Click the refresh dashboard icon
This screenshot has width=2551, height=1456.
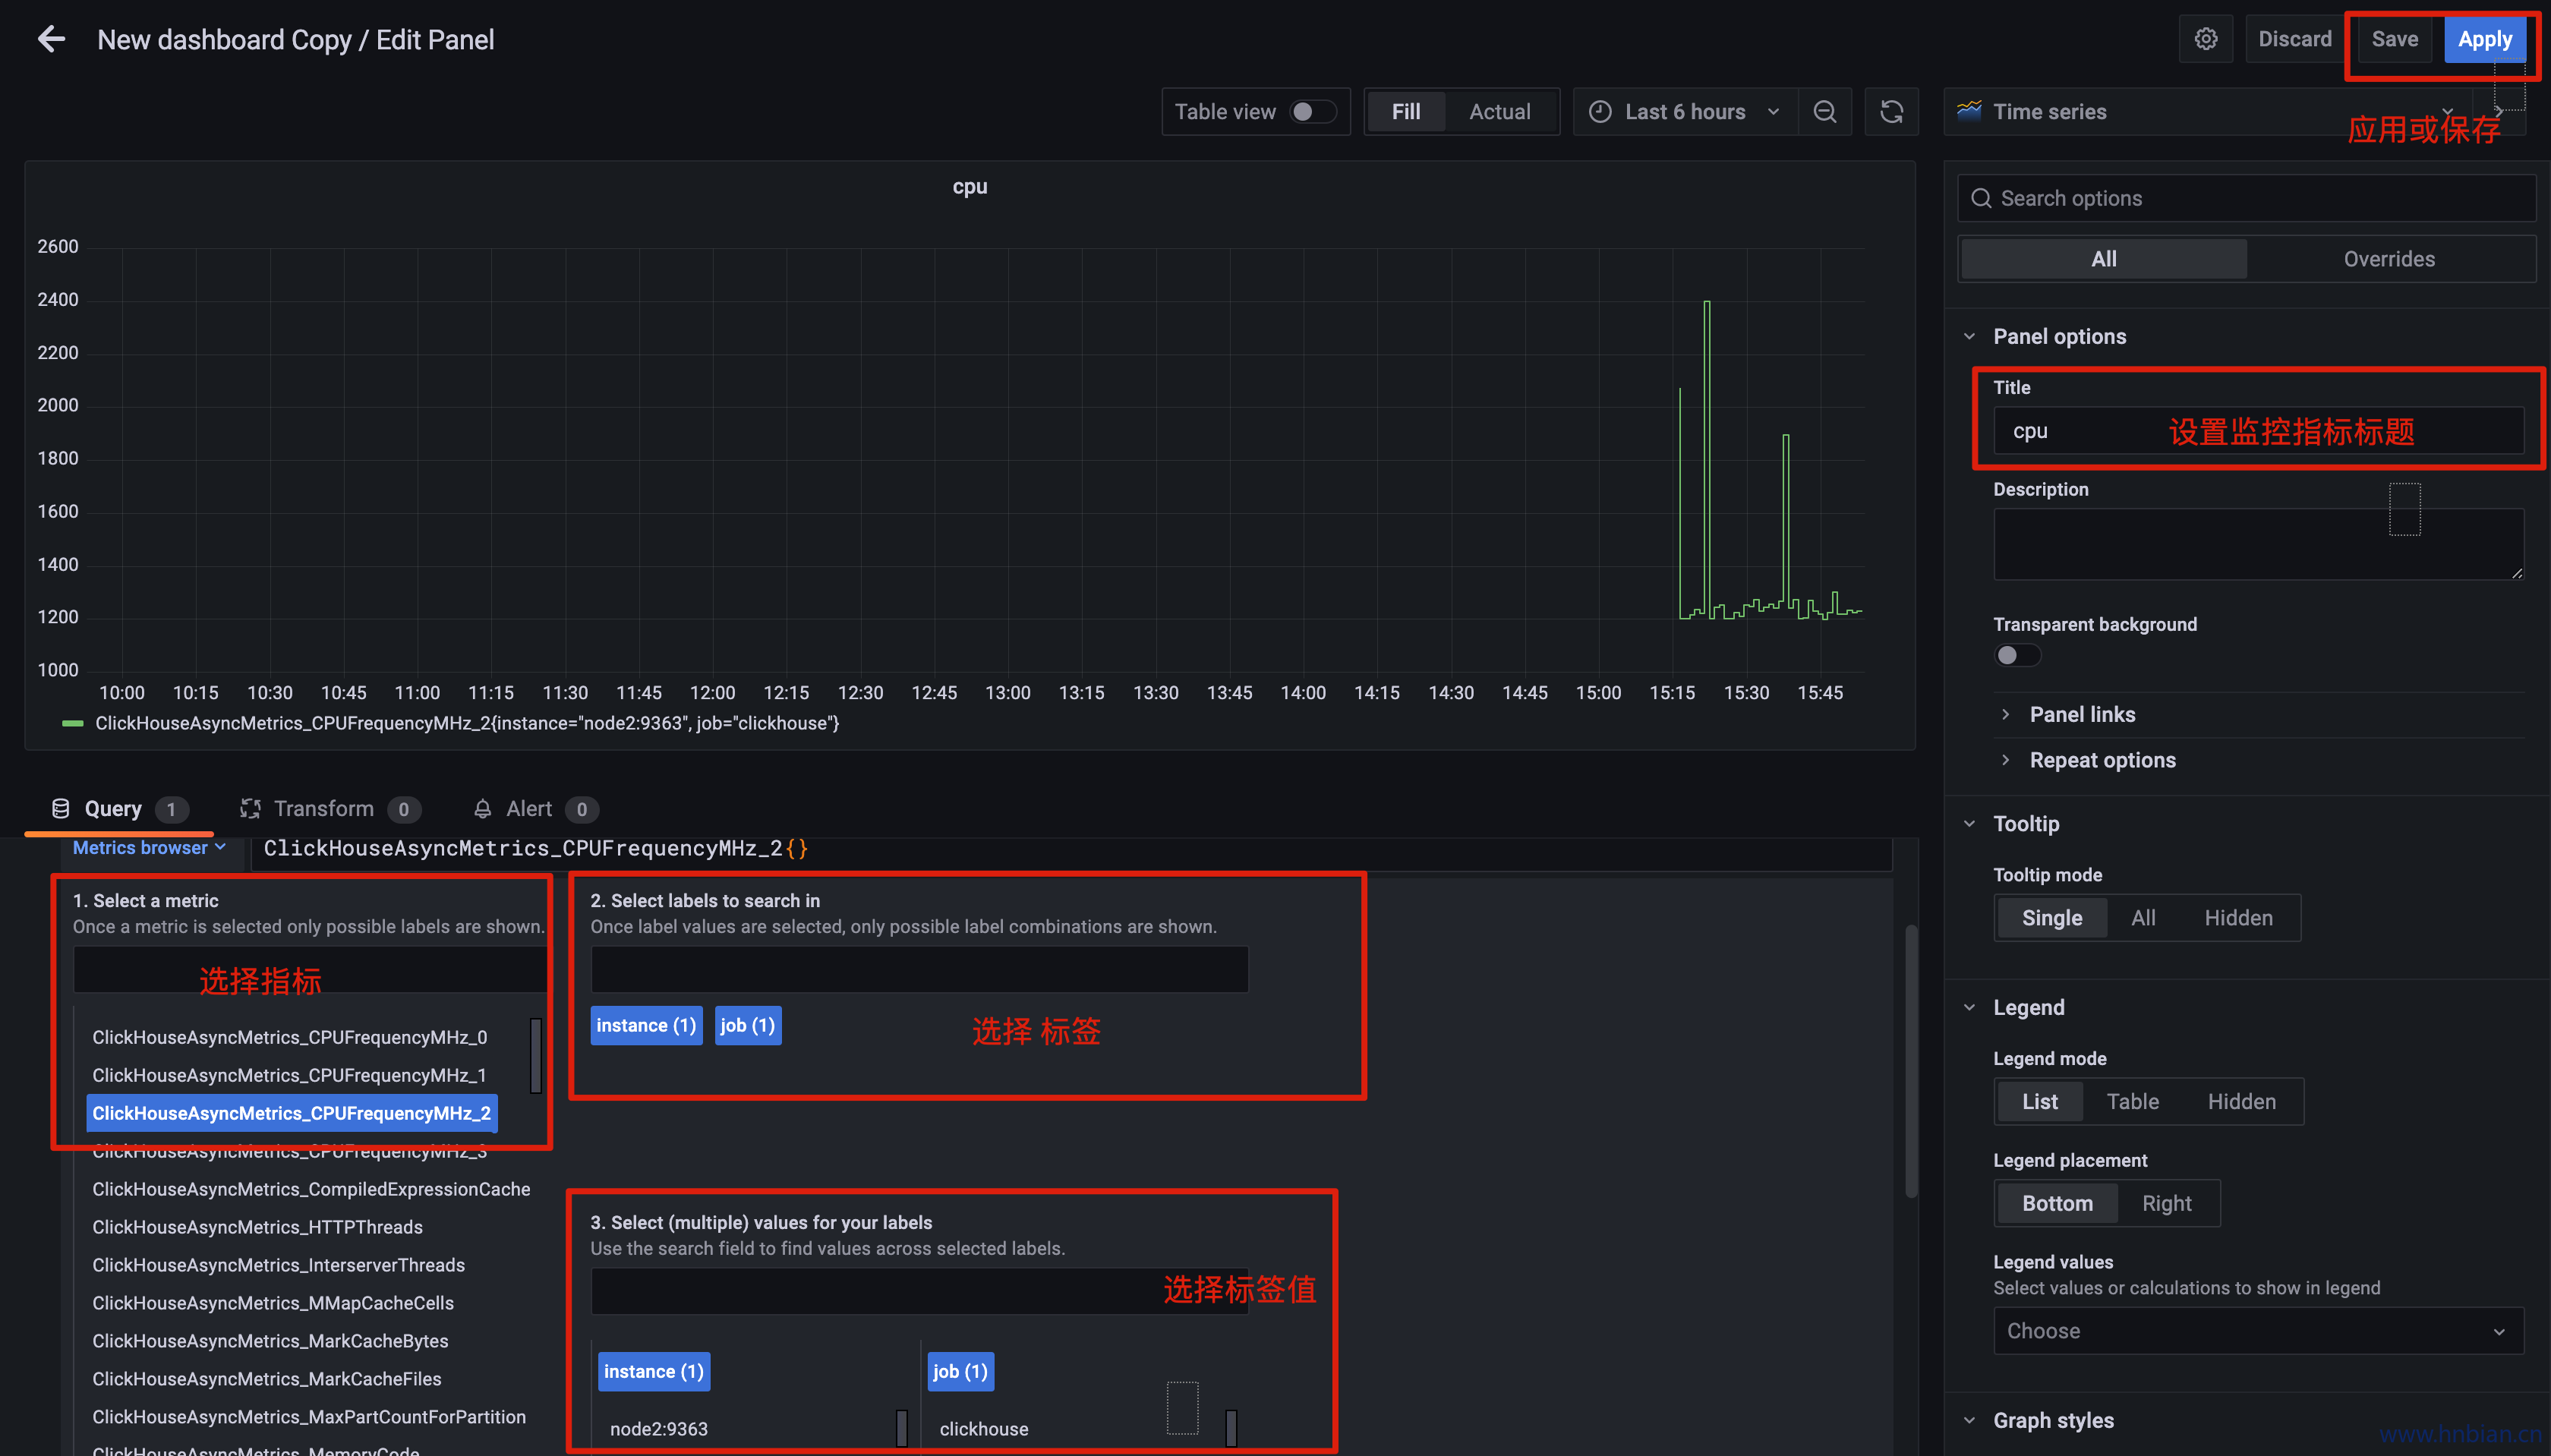pos(1891,112)
